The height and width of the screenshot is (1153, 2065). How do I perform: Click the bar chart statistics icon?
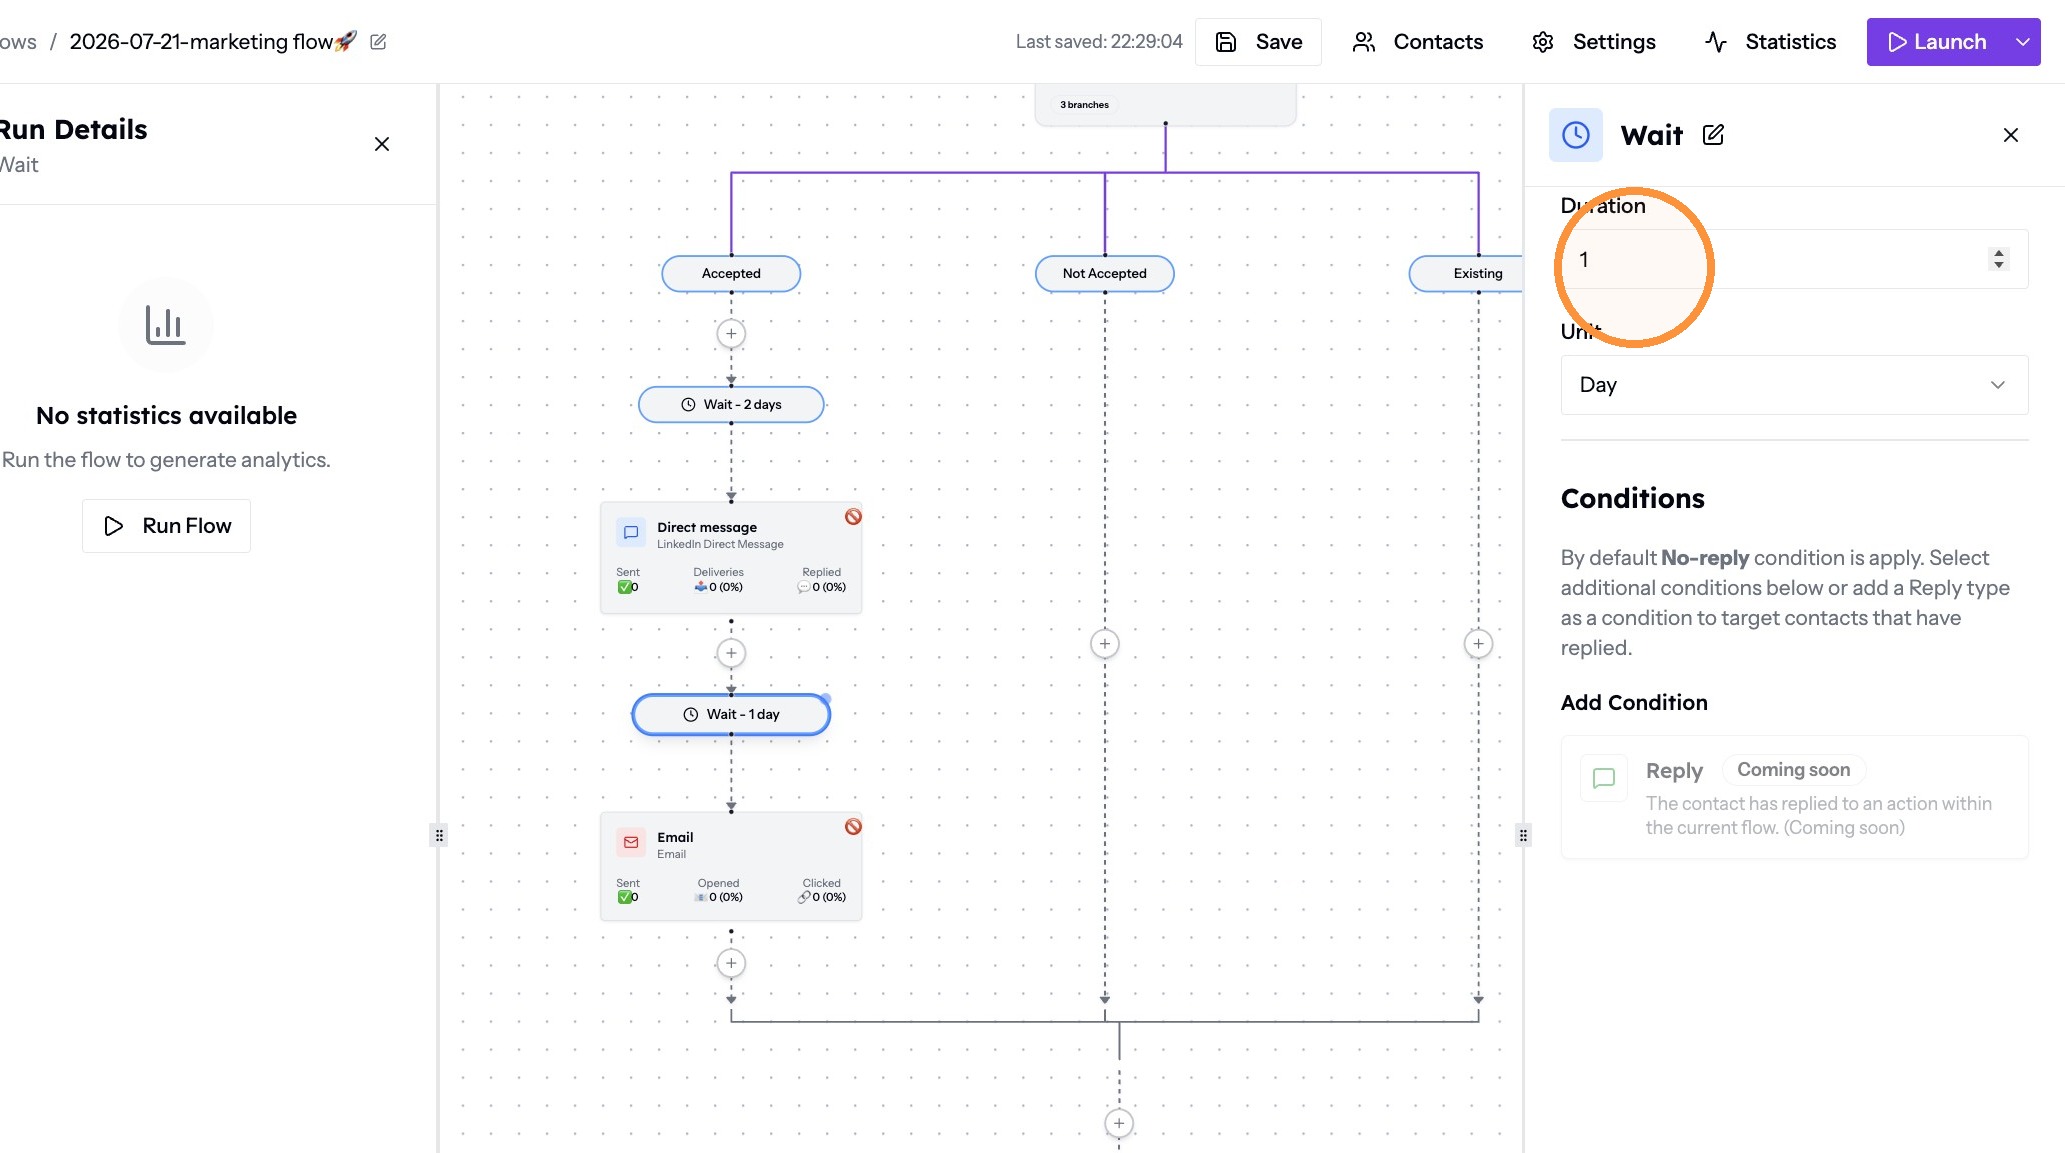166,325
